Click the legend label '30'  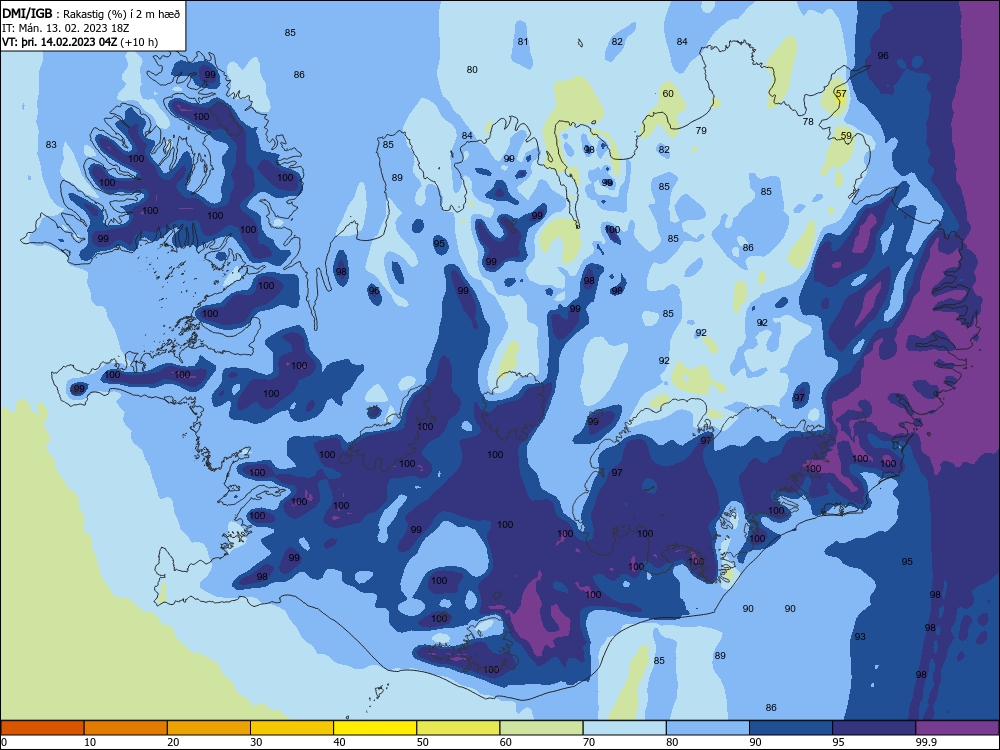click(256, 742)
